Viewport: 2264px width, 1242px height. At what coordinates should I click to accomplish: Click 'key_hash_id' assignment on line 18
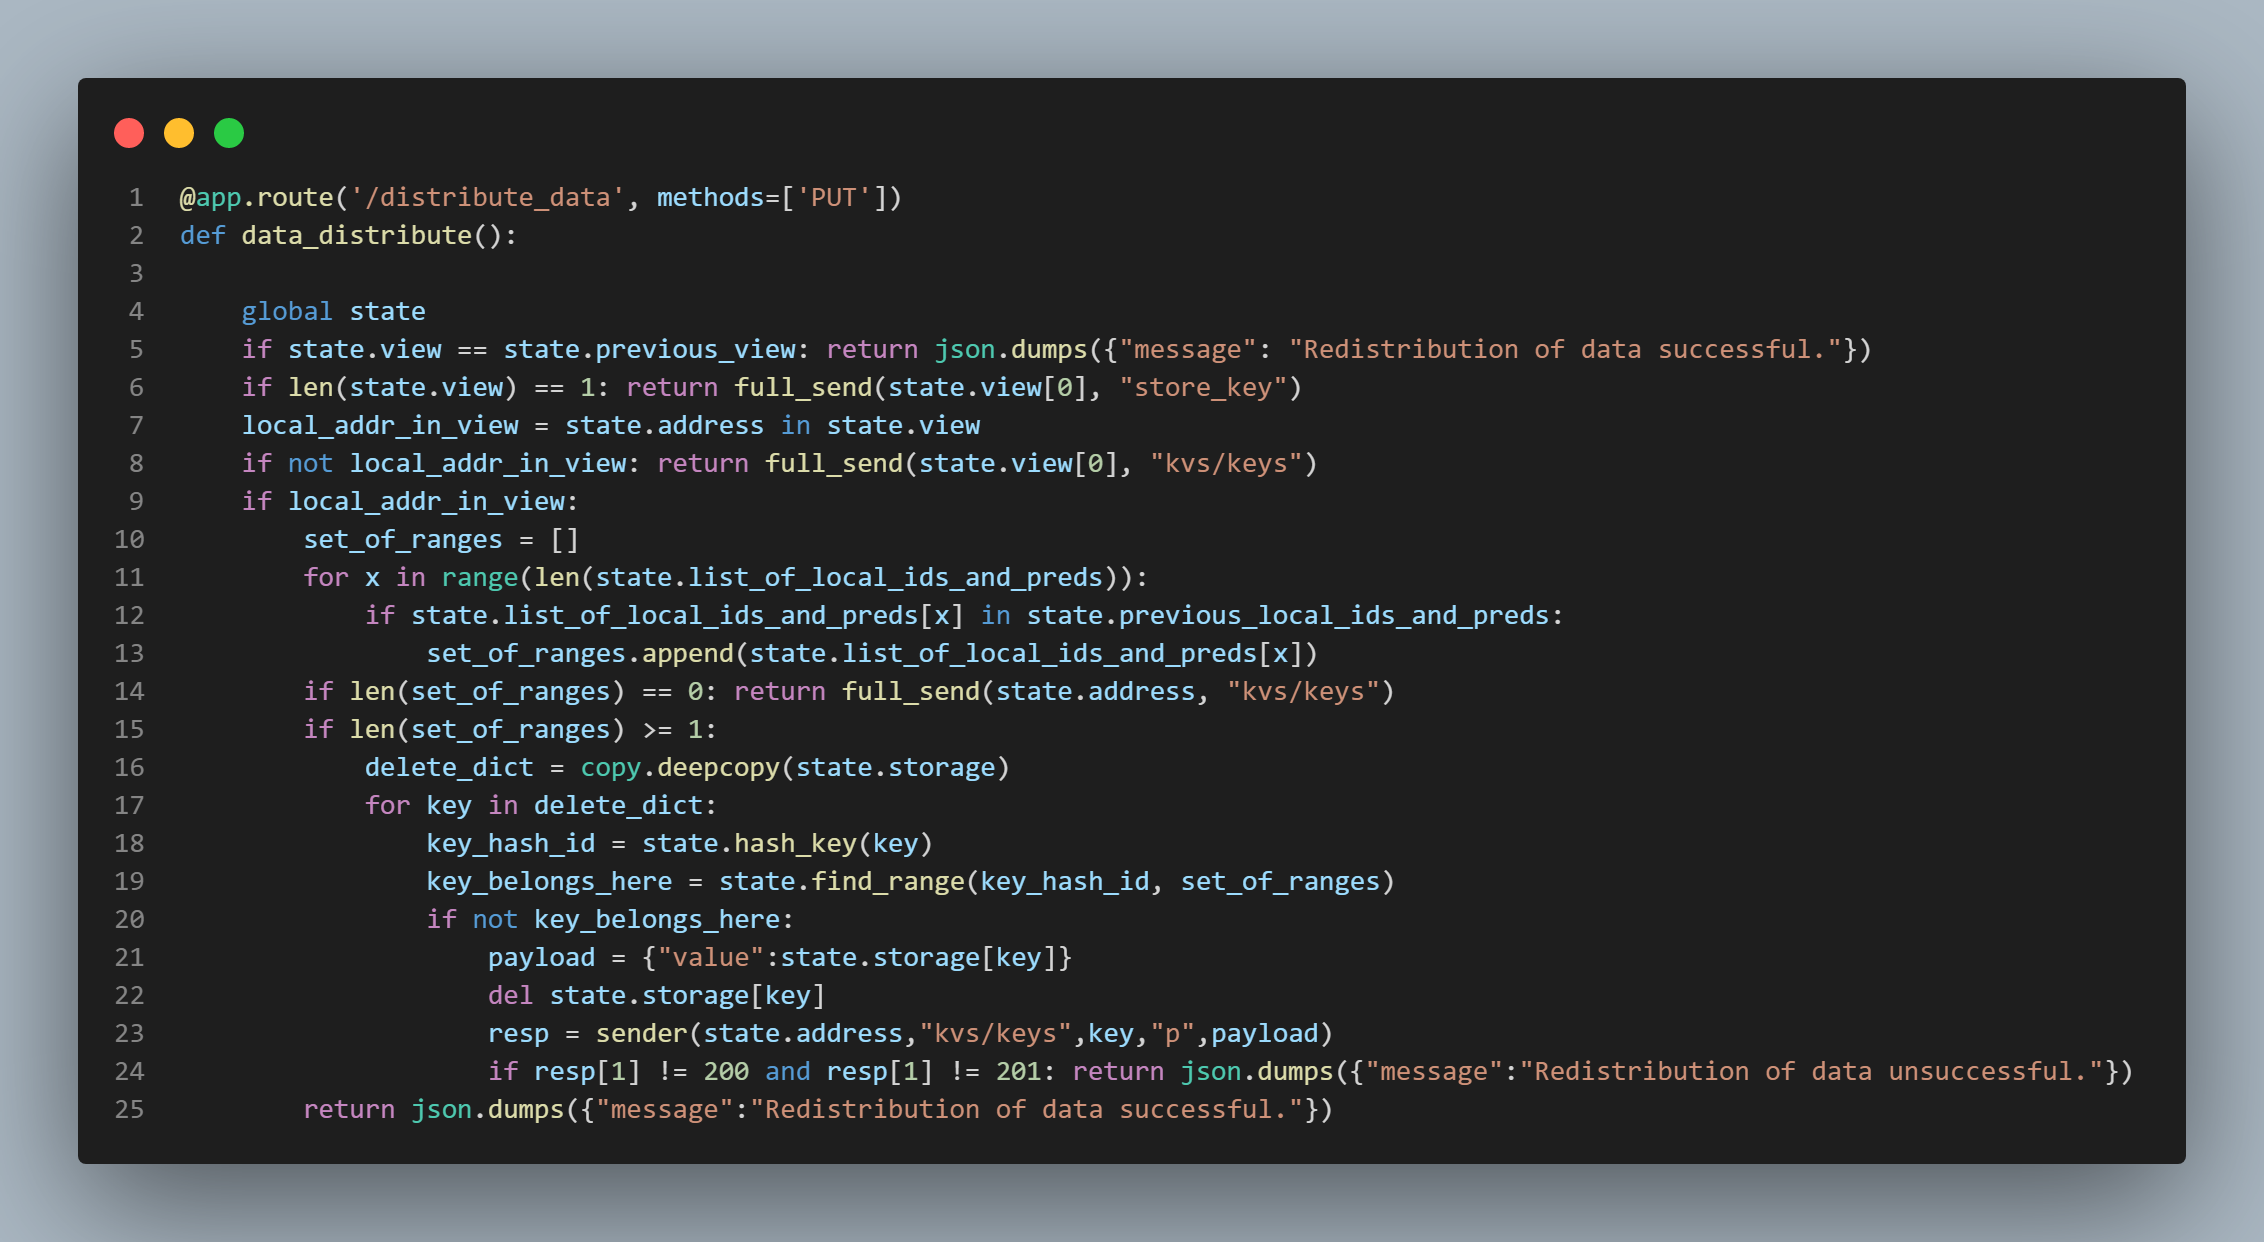tap(510, 843)
